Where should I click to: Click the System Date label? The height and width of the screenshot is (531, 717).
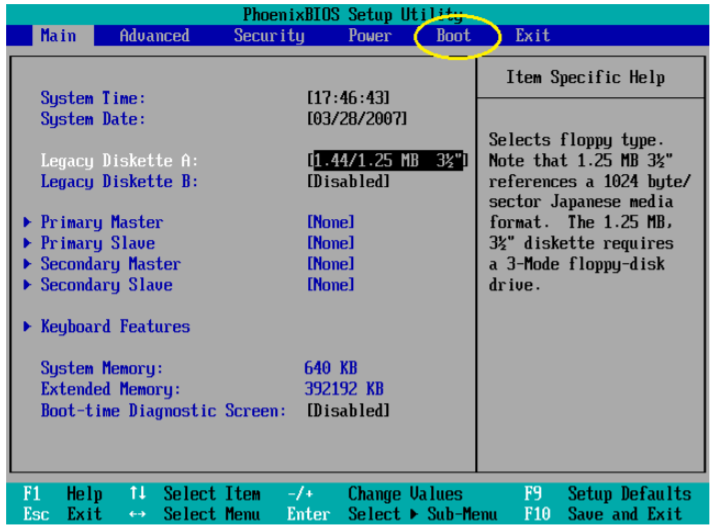click(93, 119)
